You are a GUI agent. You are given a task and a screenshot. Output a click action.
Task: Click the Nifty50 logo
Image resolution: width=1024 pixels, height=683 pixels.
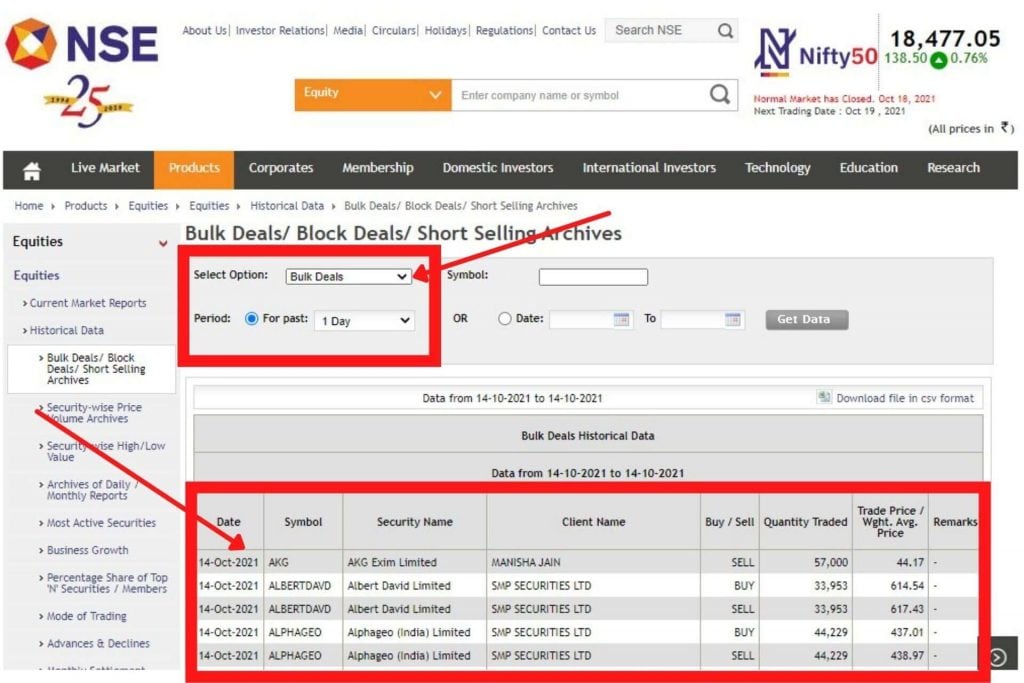[816, 52]
